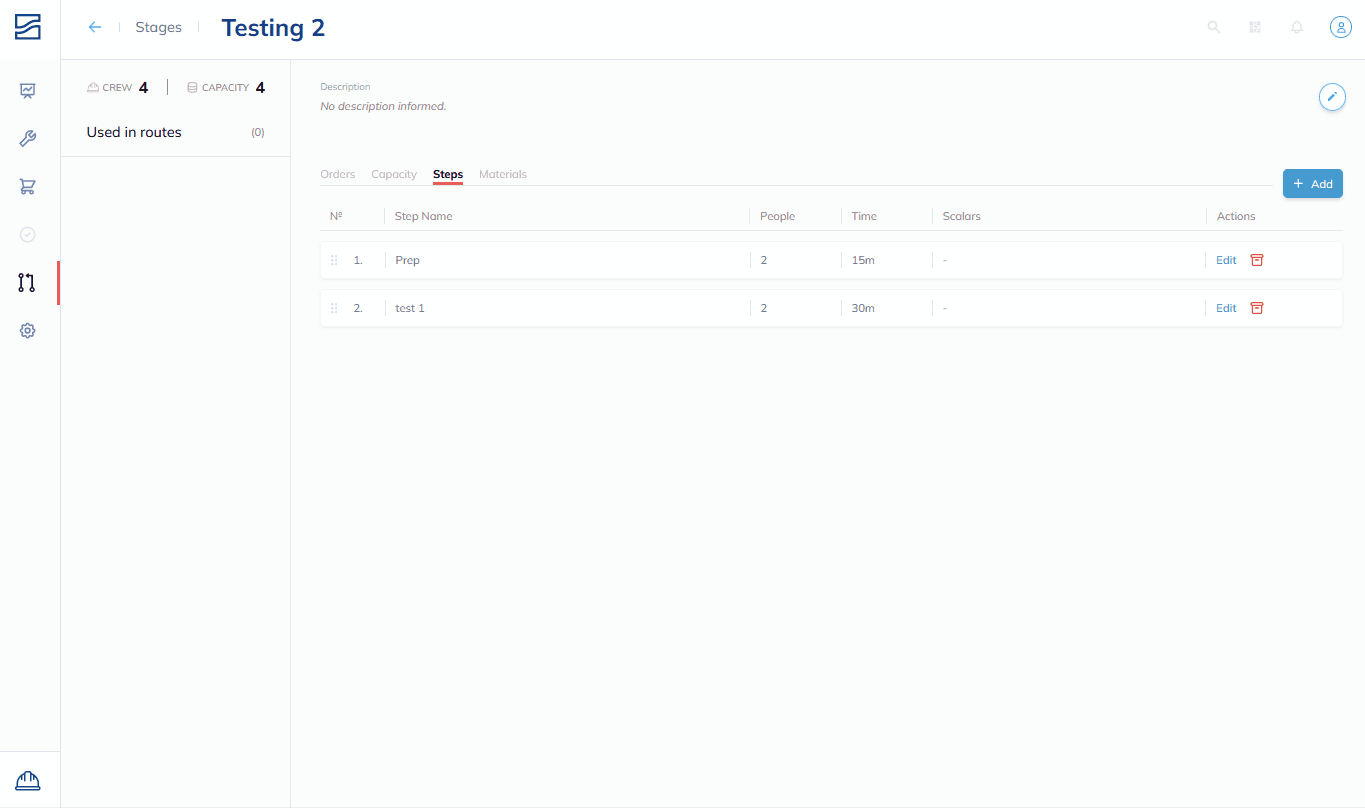This screenshot has width=1365, height=808.
Task: Click the Crew count label
Action: tap(117, 88)
